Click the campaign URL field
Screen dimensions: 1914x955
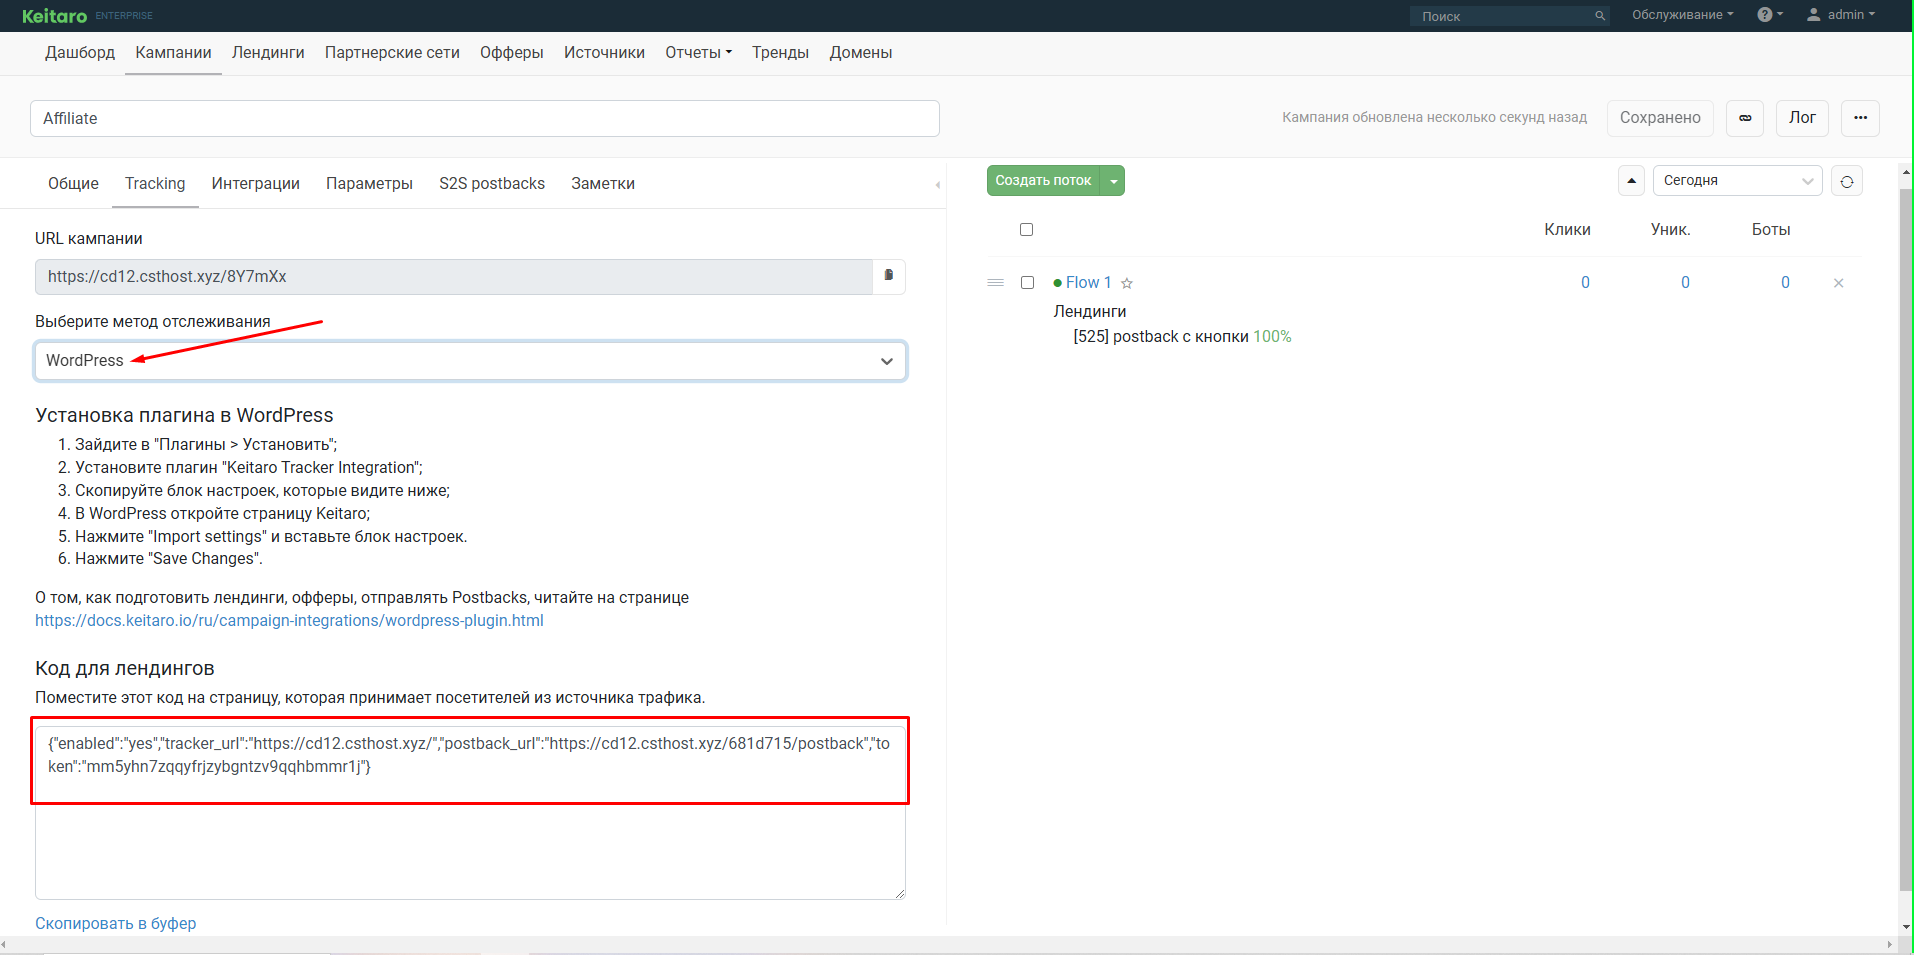click(453, 277)
